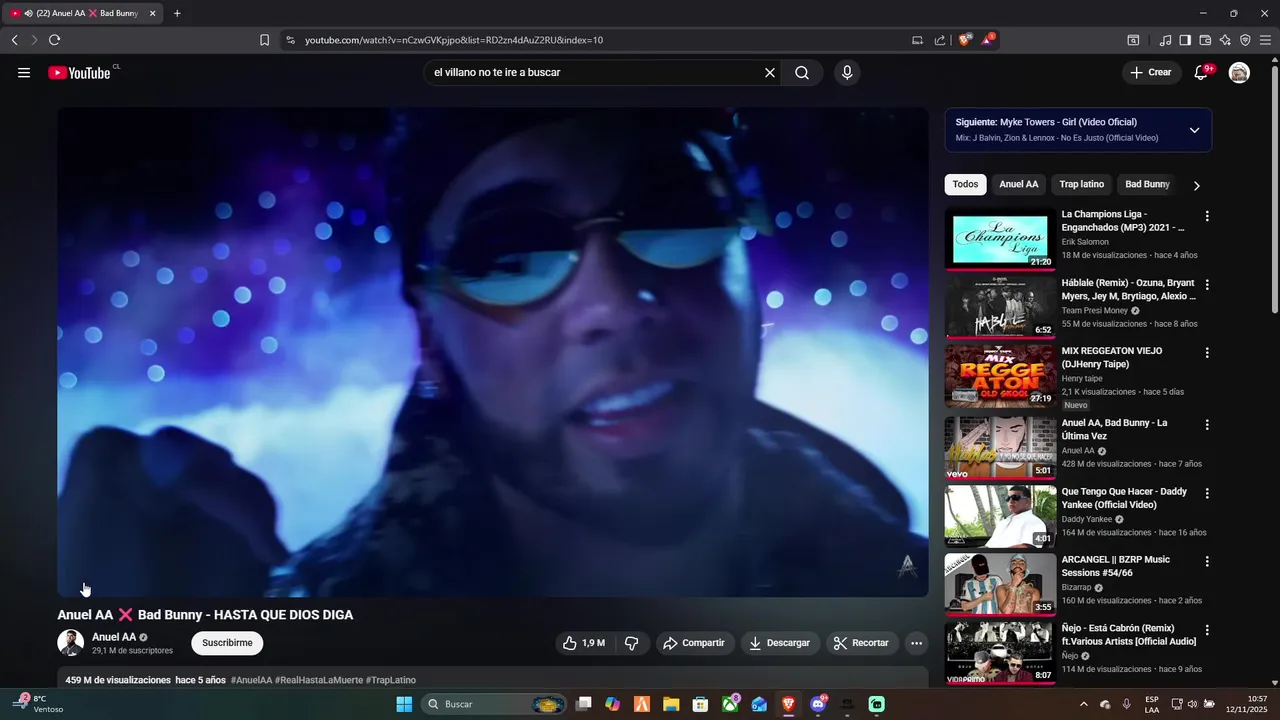Open Brave Shields lion icon
The width and height of the screenshot is (1280, 720).
[x=964, y=40]
